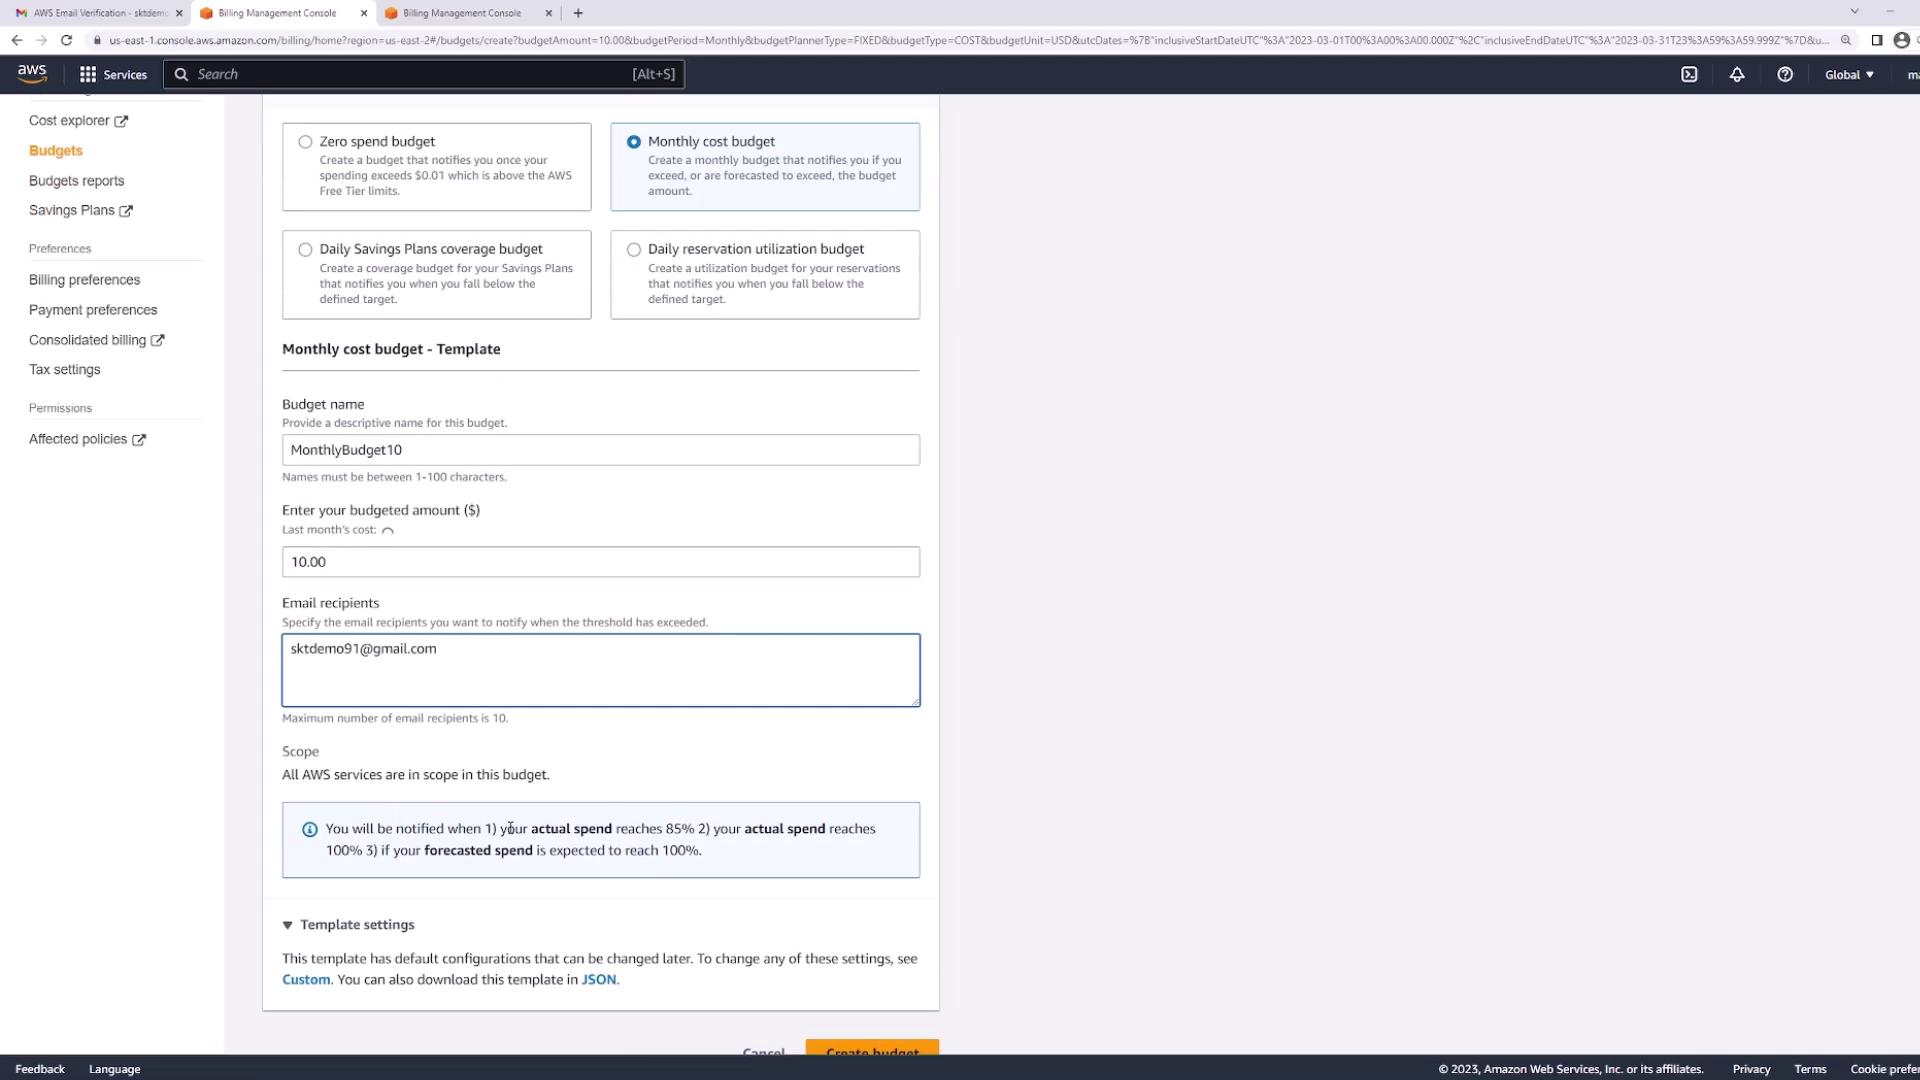
Task: Click the Budget name text field
Action: click(x=600, y=450)
